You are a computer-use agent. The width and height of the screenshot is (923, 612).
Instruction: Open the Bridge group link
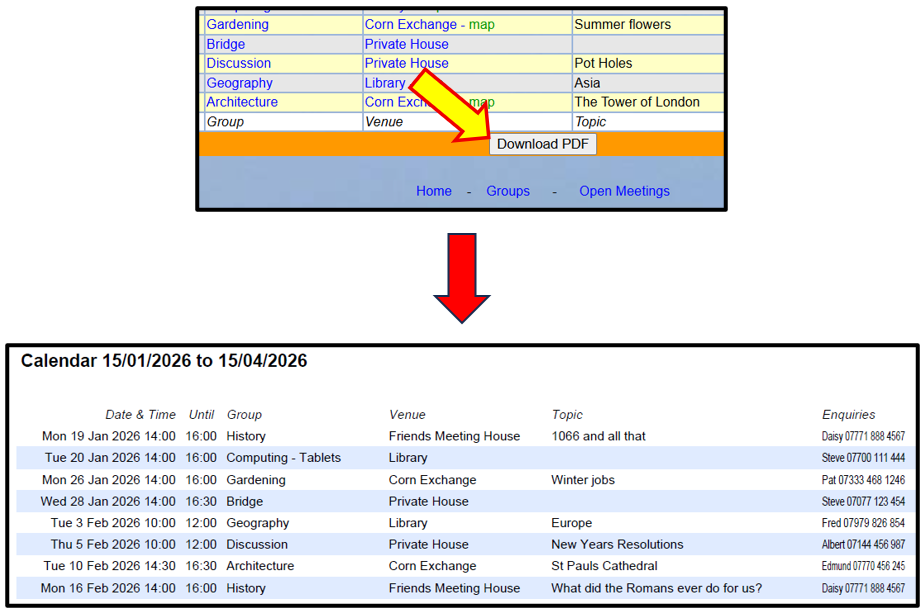pos(225,44)
